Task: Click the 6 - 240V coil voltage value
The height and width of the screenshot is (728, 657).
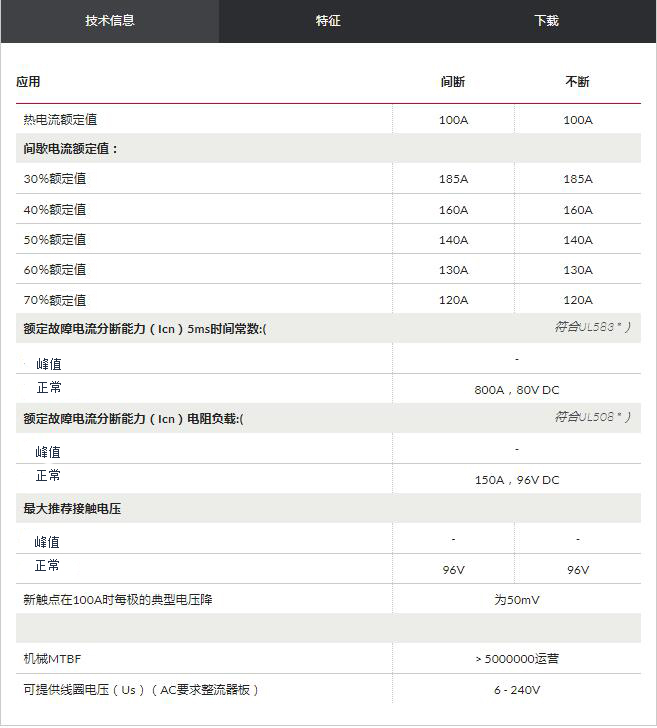Action: [516, 690]
